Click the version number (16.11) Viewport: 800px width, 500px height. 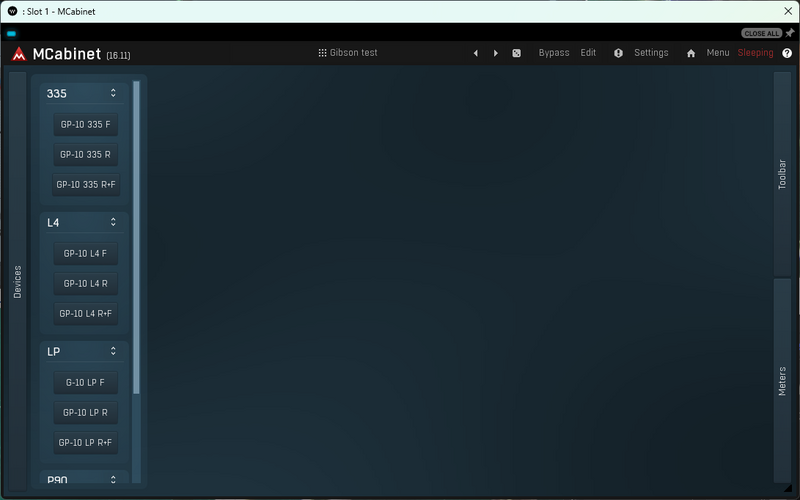[x=118, y=56]
